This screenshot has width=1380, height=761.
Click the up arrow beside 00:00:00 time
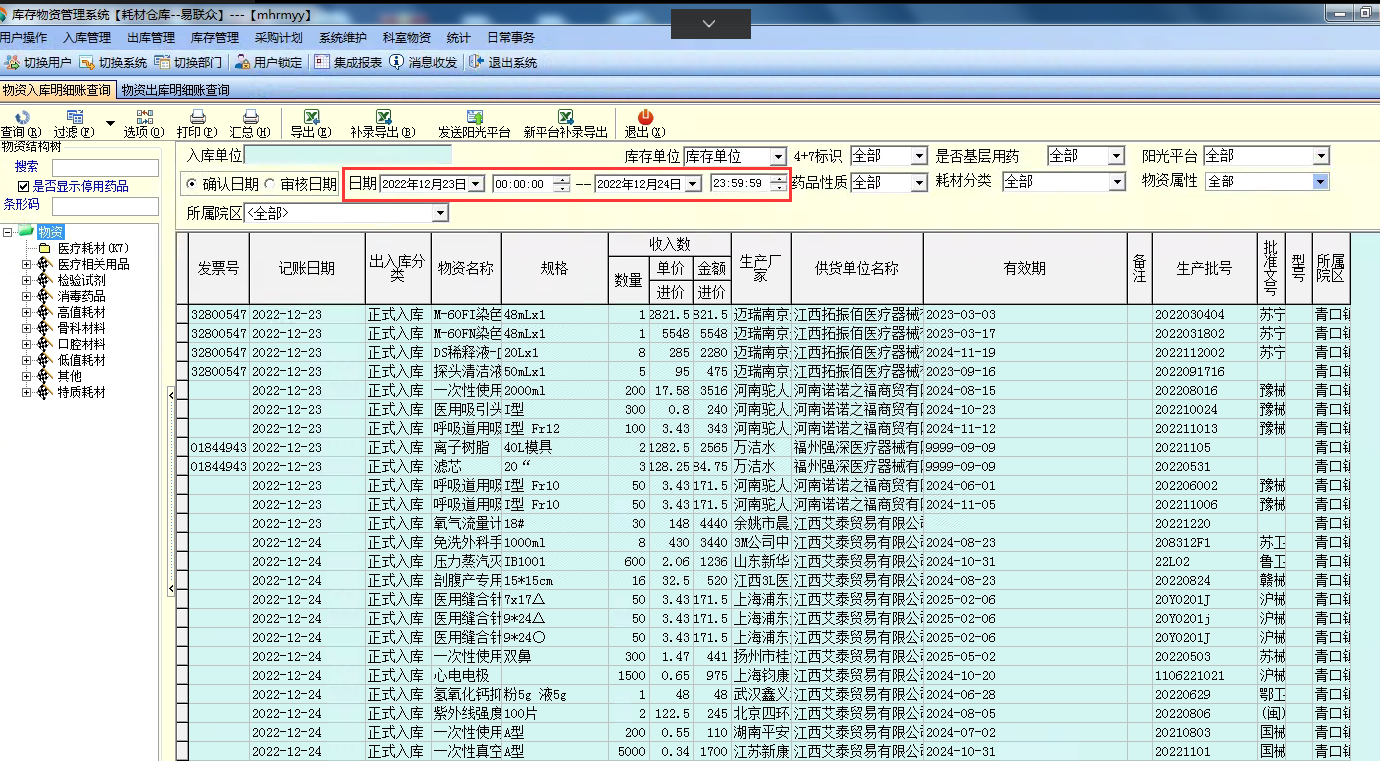(x=562, y=180)
